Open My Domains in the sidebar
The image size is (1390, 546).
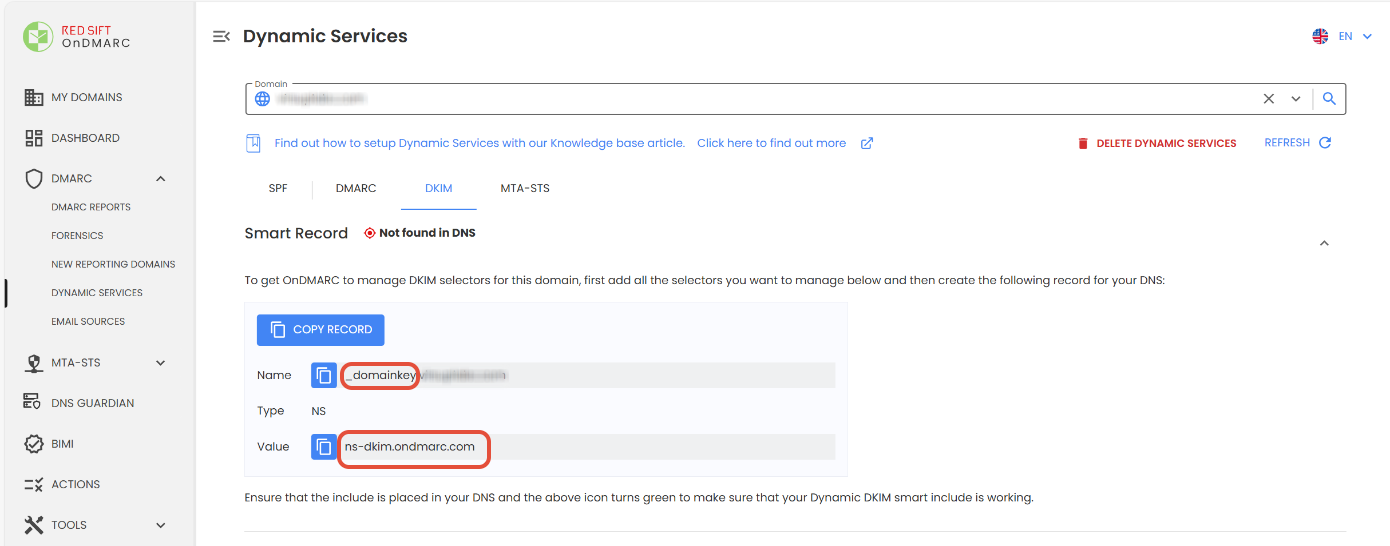pyautogui.click(x=87, y=97)
